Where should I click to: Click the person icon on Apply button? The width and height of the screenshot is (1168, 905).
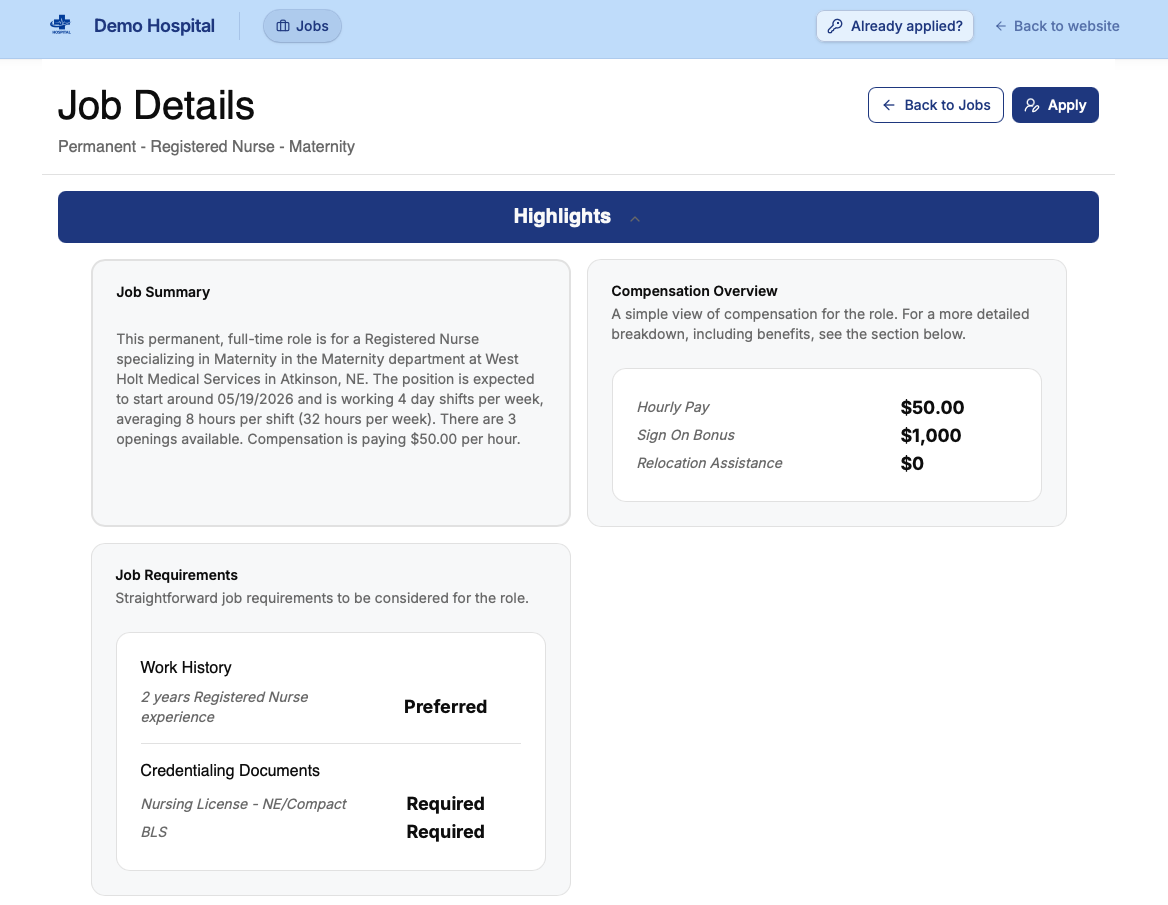[1032, 105]
